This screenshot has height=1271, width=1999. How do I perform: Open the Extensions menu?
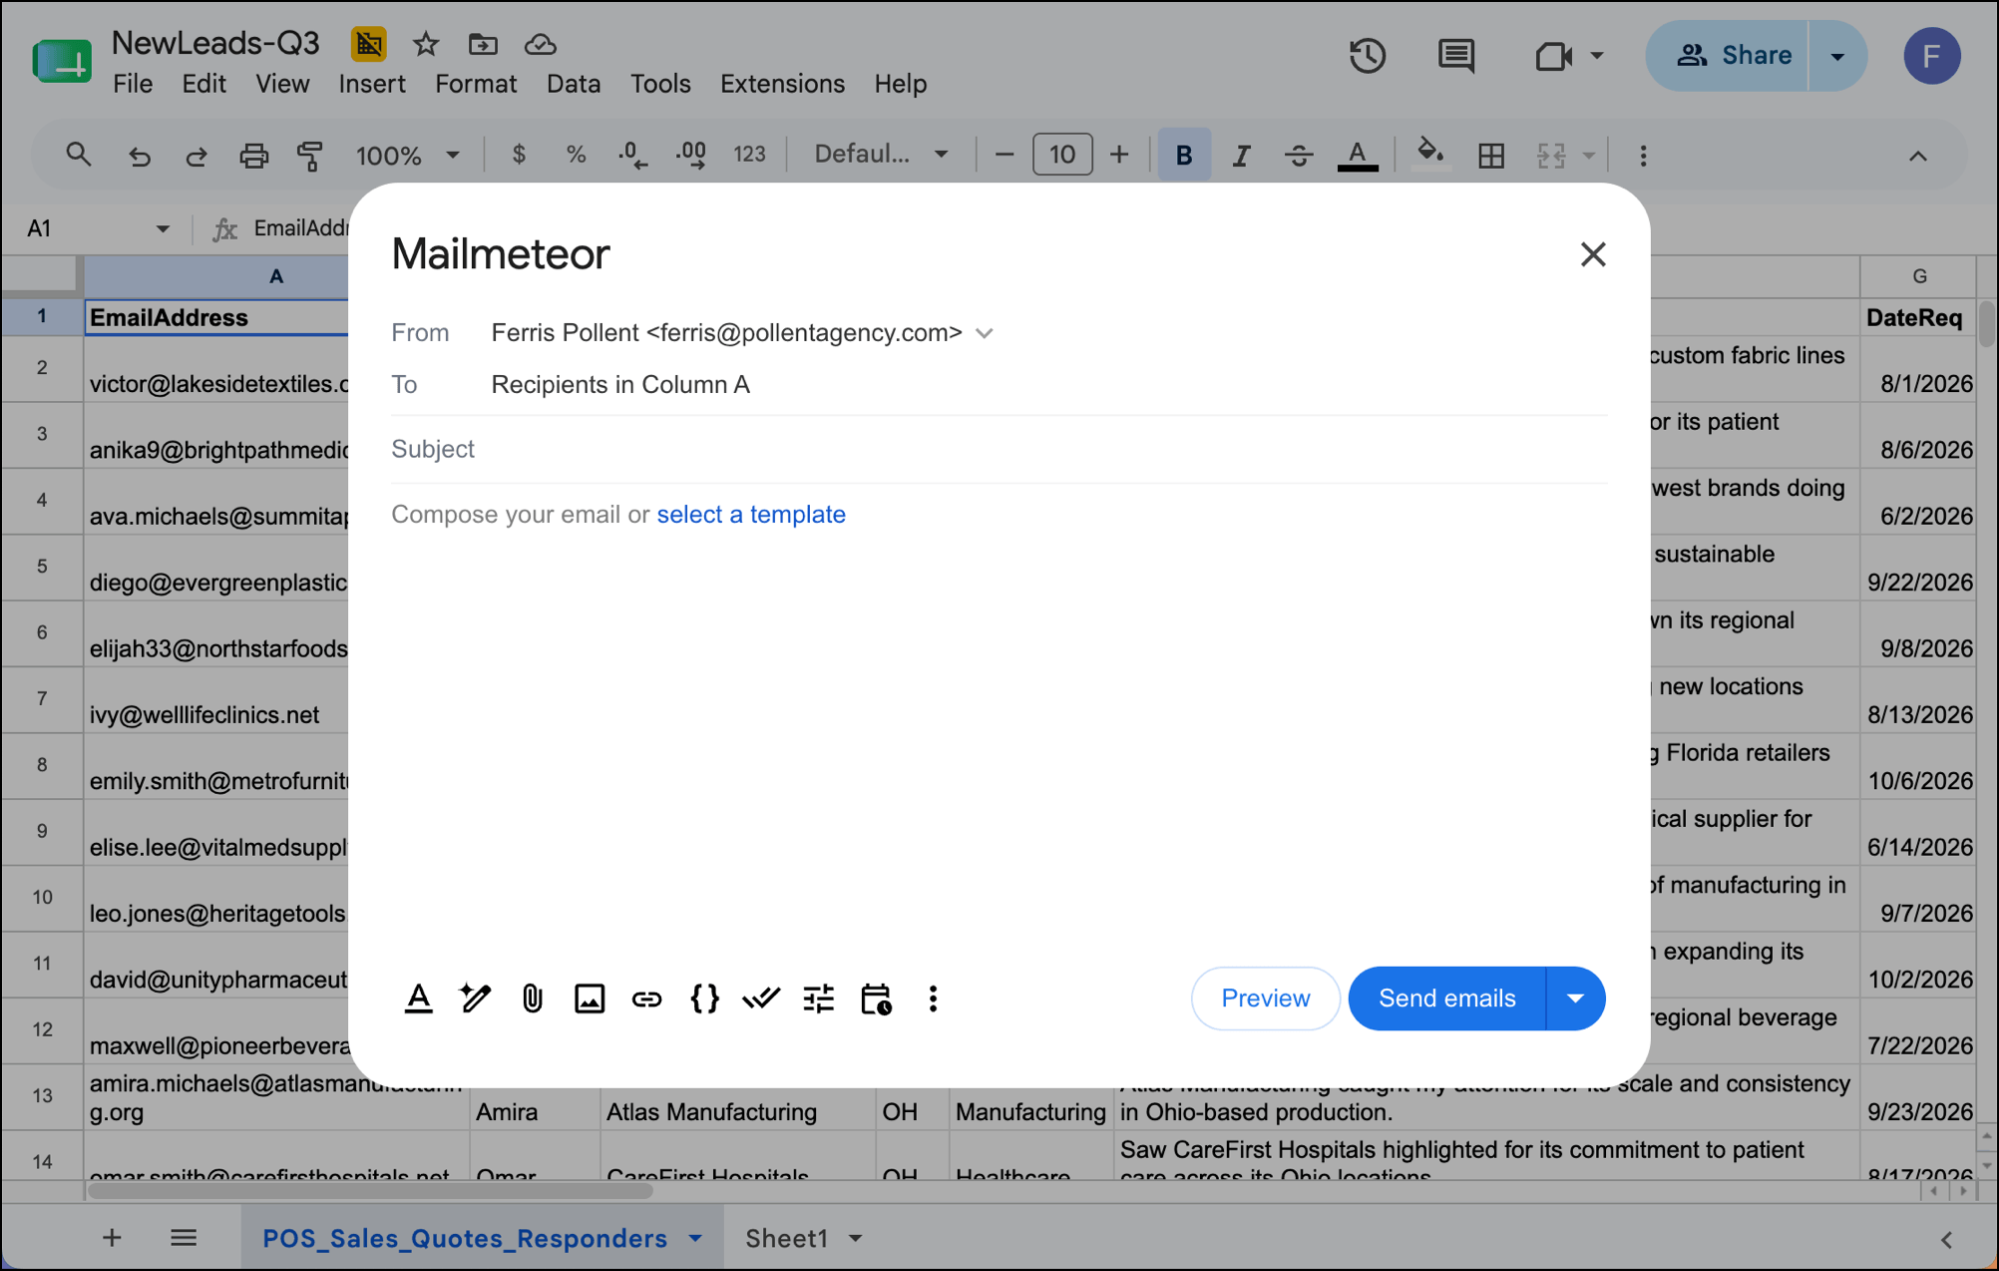click(x=782, y=84)
